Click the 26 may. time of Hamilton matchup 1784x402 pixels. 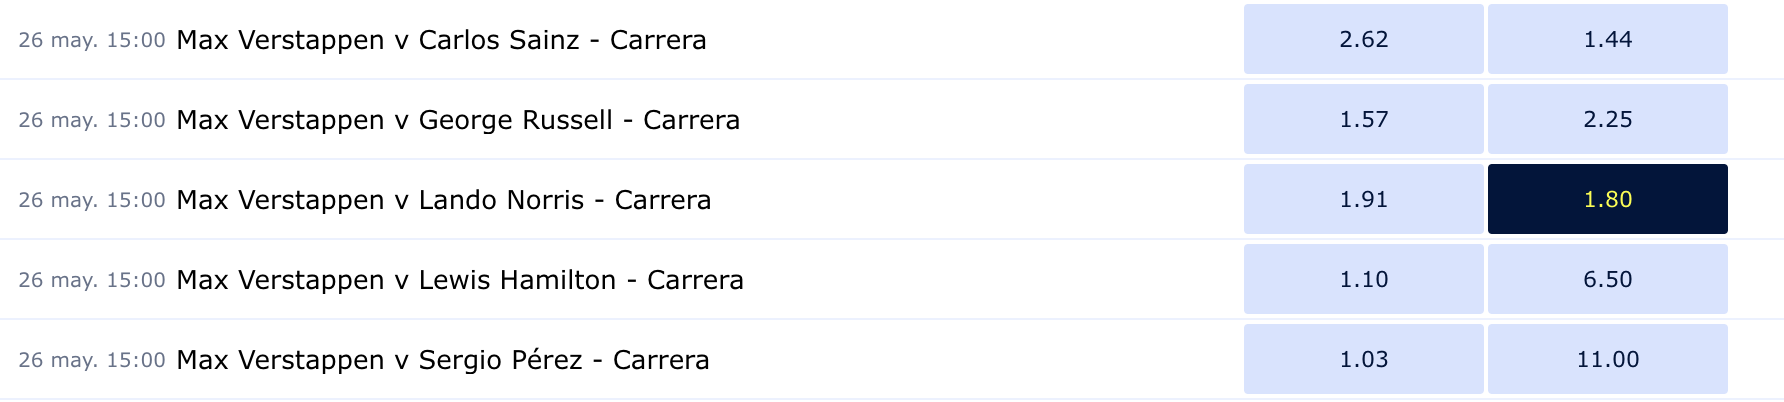click(92, 280)
